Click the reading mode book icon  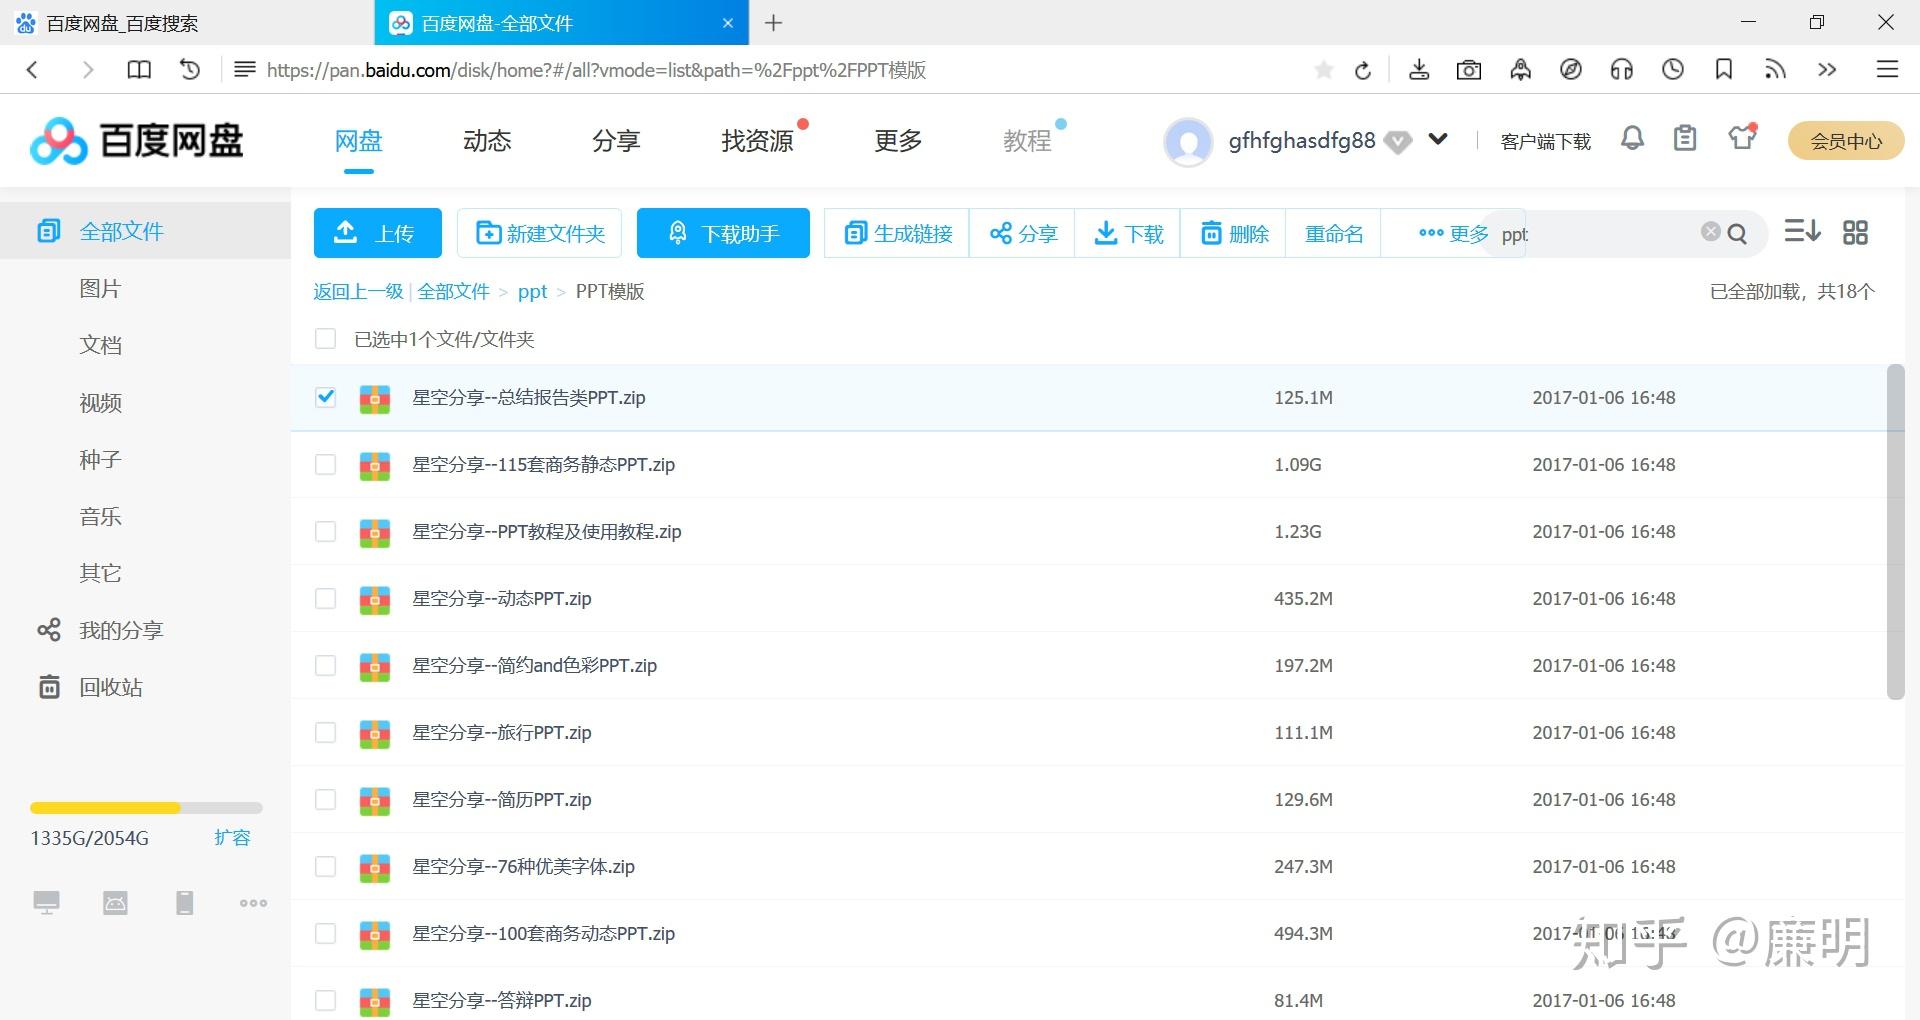click(x=139, y=69)
